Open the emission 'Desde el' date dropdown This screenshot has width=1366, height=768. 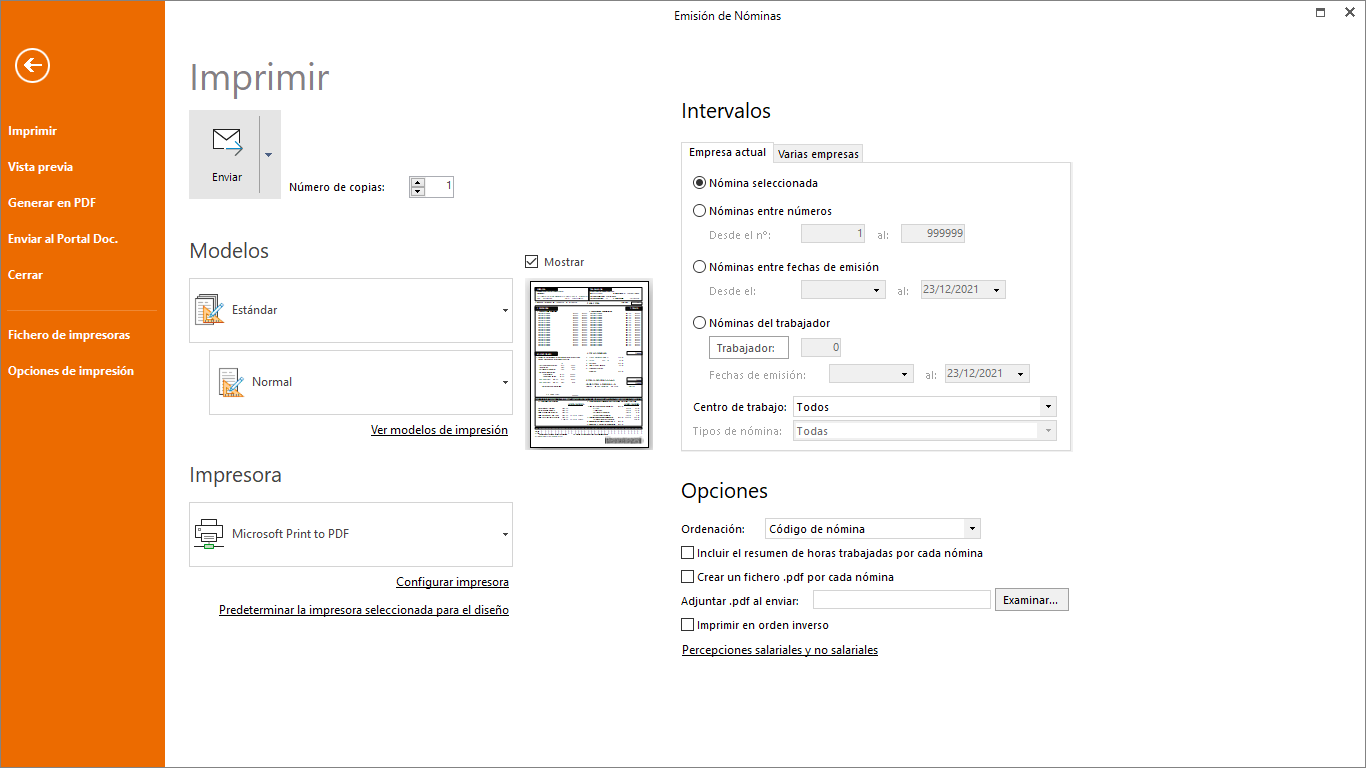point(877,290)
